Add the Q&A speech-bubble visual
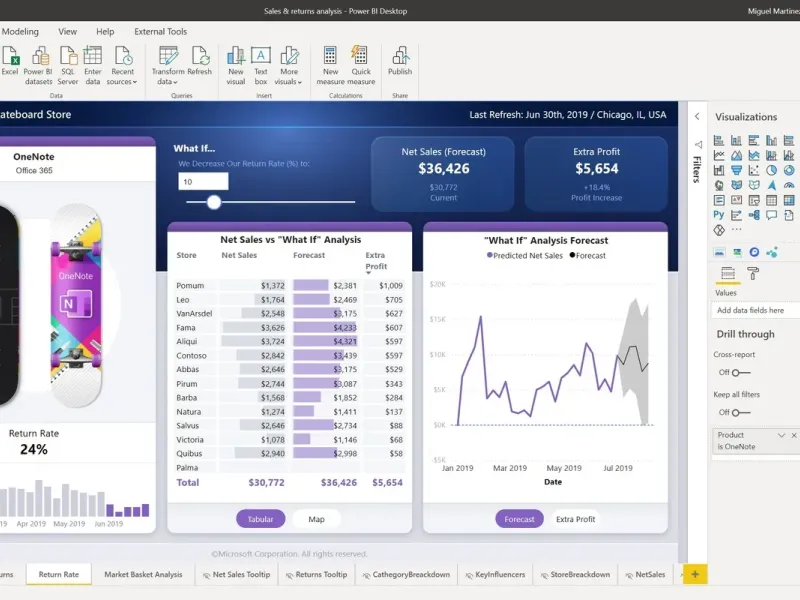This screenshot has width=800, height=600. 771,215
